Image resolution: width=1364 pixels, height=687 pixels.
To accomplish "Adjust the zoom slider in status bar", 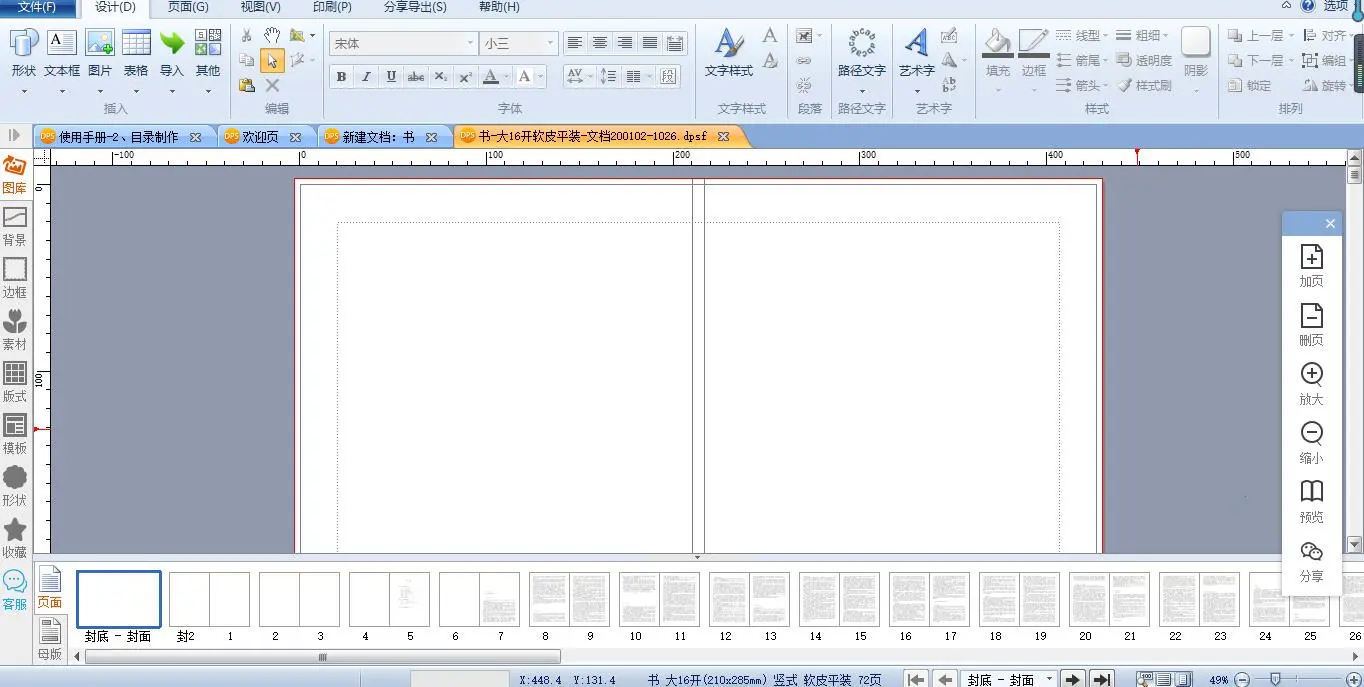I will [1275, 679].
